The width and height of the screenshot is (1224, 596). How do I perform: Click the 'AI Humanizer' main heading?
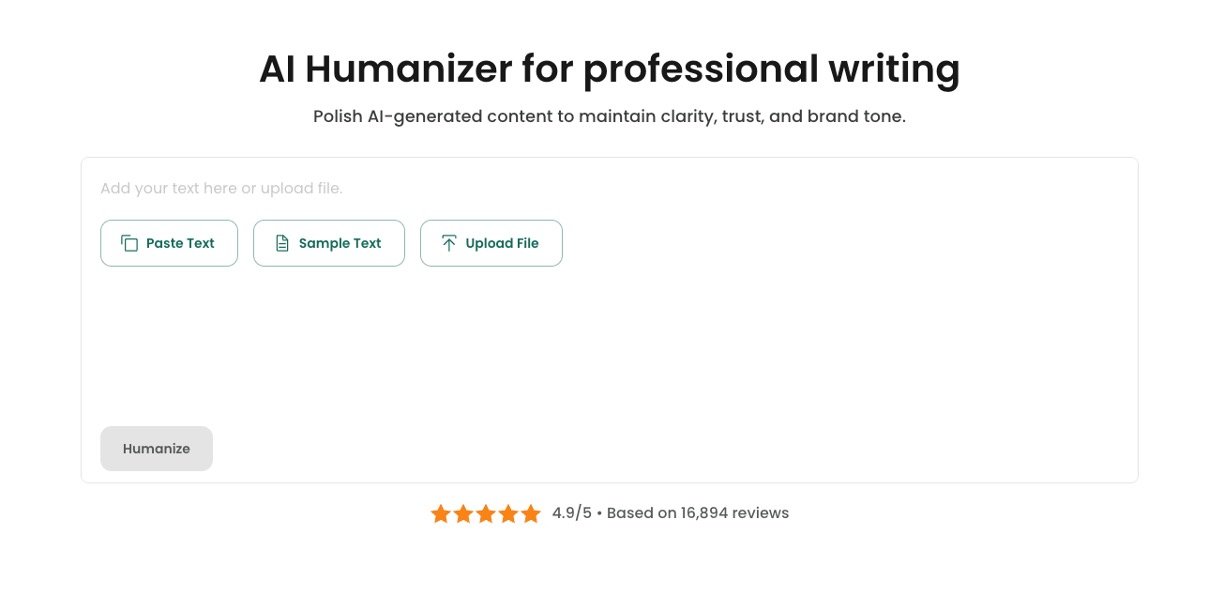[385, 69]
